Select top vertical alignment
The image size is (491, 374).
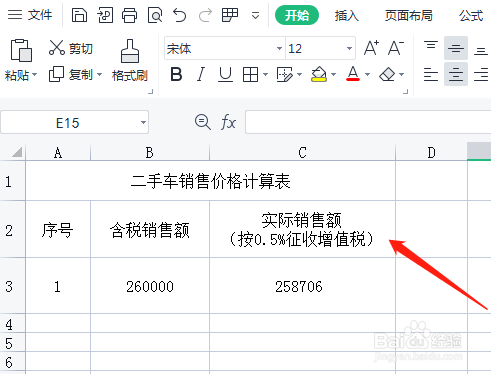(431, 46)
